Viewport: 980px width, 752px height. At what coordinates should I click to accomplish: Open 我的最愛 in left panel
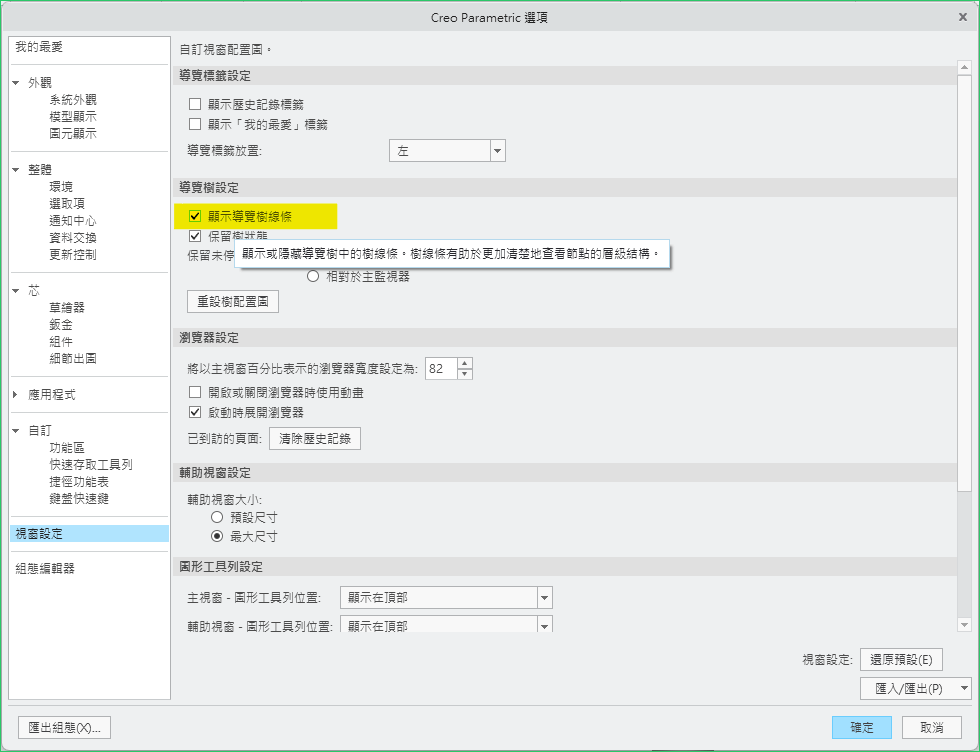[x=39, y=47]
